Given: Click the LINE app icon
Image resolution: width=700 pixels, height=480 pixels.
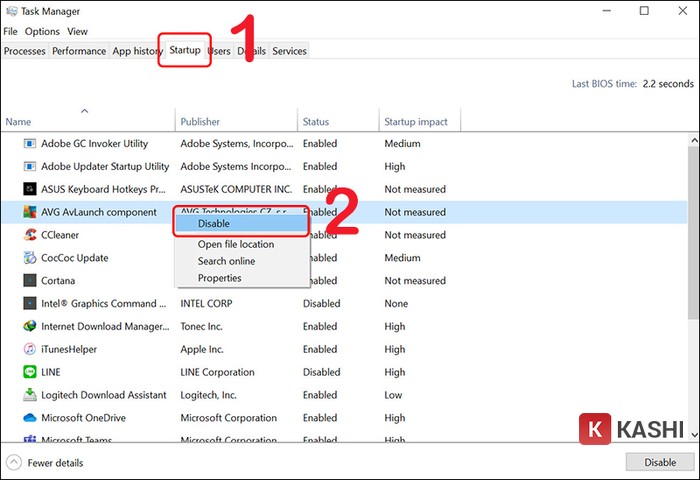Looking at the screenshot, I should (29, 371).
